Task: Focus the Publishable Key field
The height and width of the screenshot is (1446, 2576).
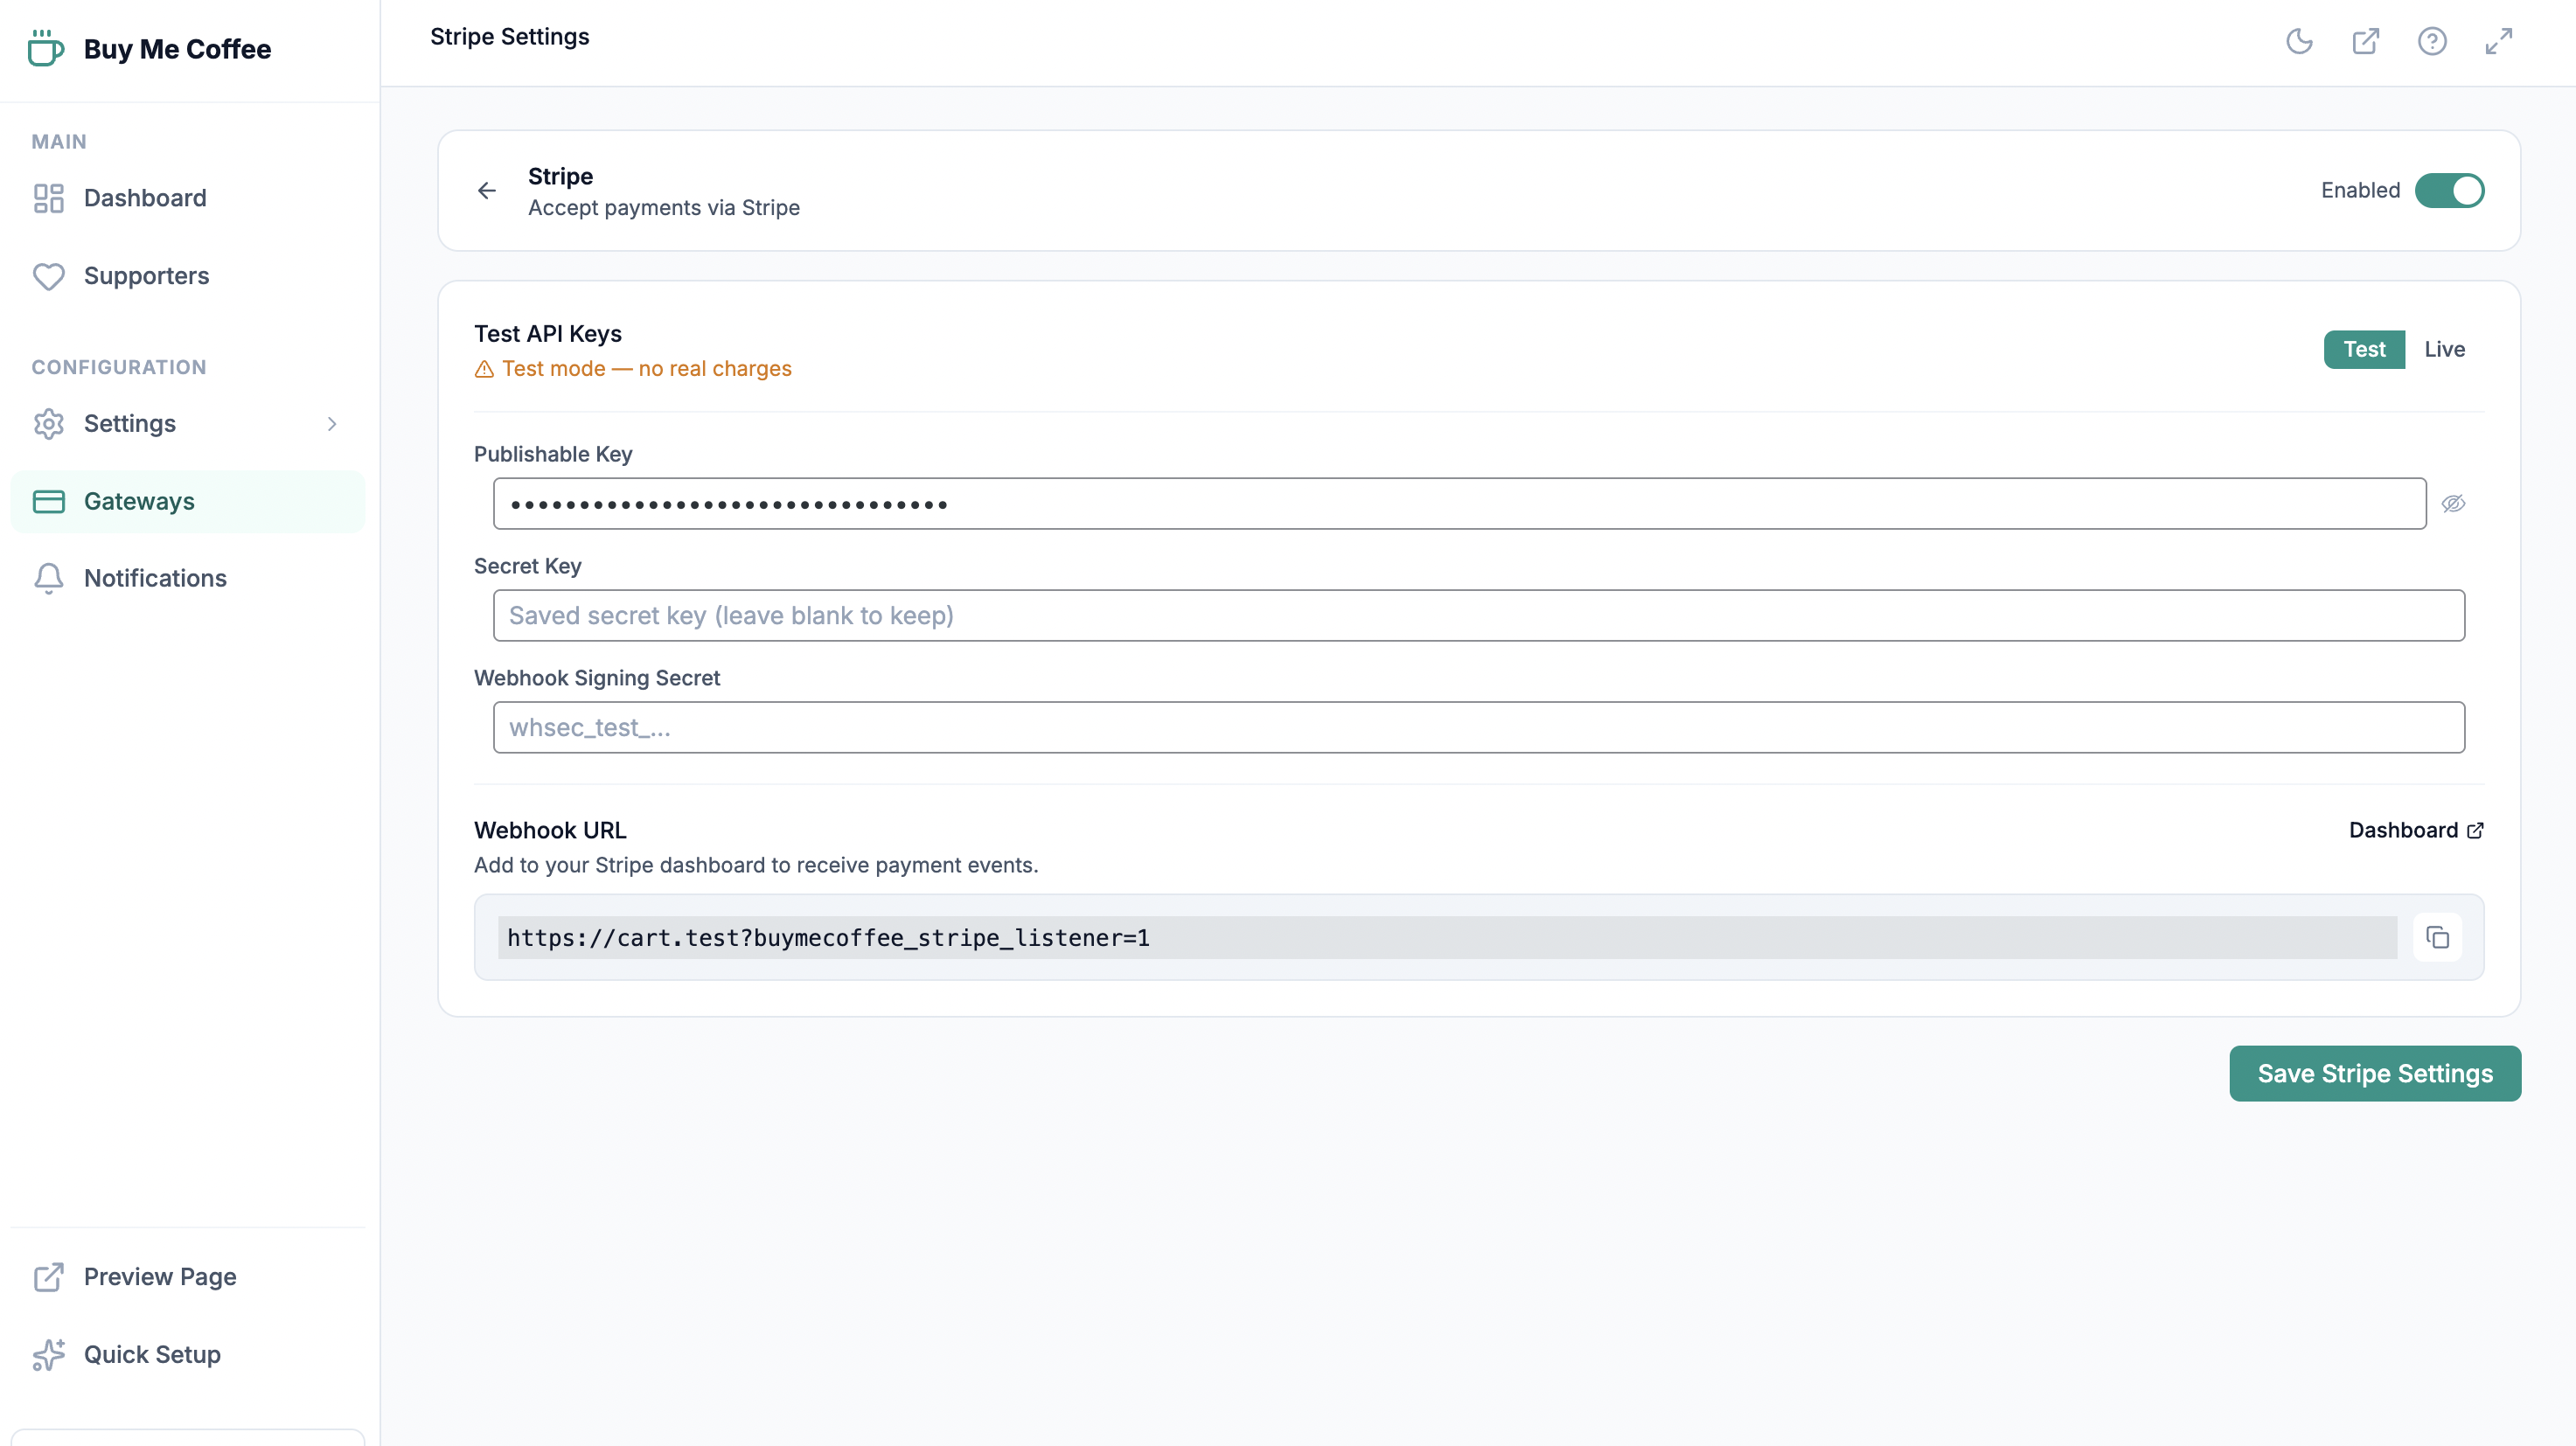Action: coord(1459,503)
